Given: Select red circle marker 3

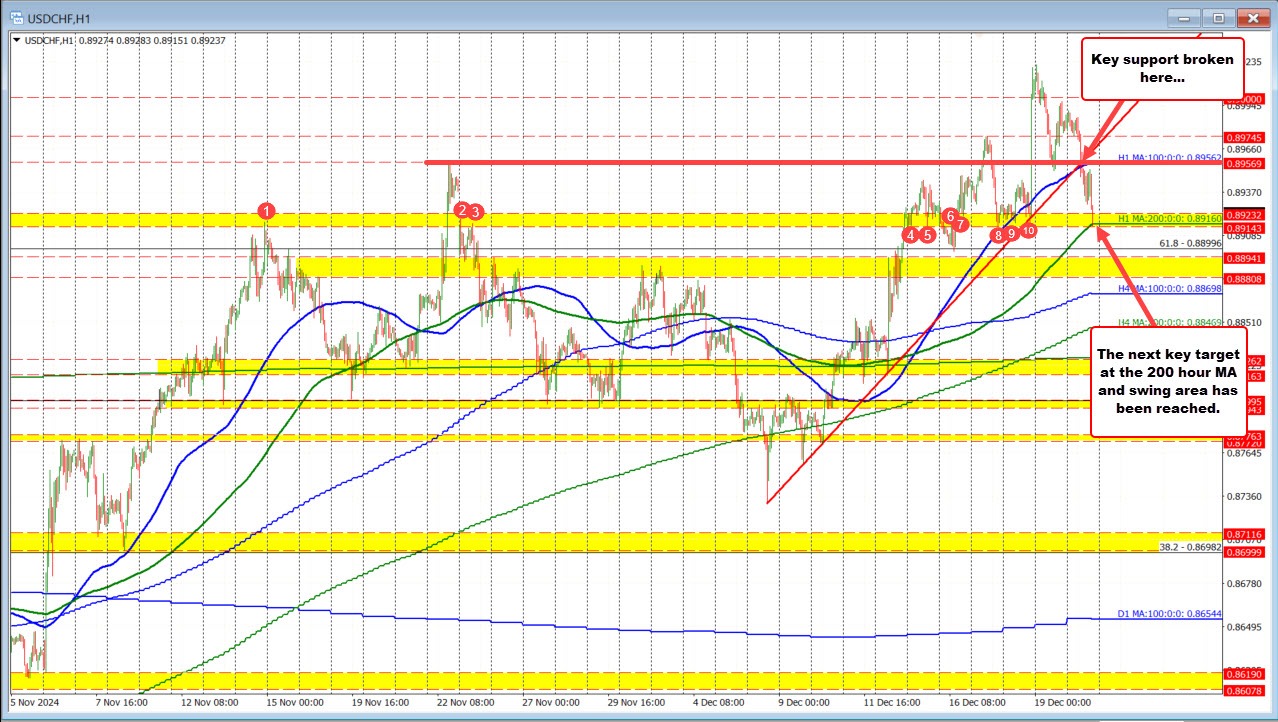Looking at the screenshot, I should pos(476,211).
